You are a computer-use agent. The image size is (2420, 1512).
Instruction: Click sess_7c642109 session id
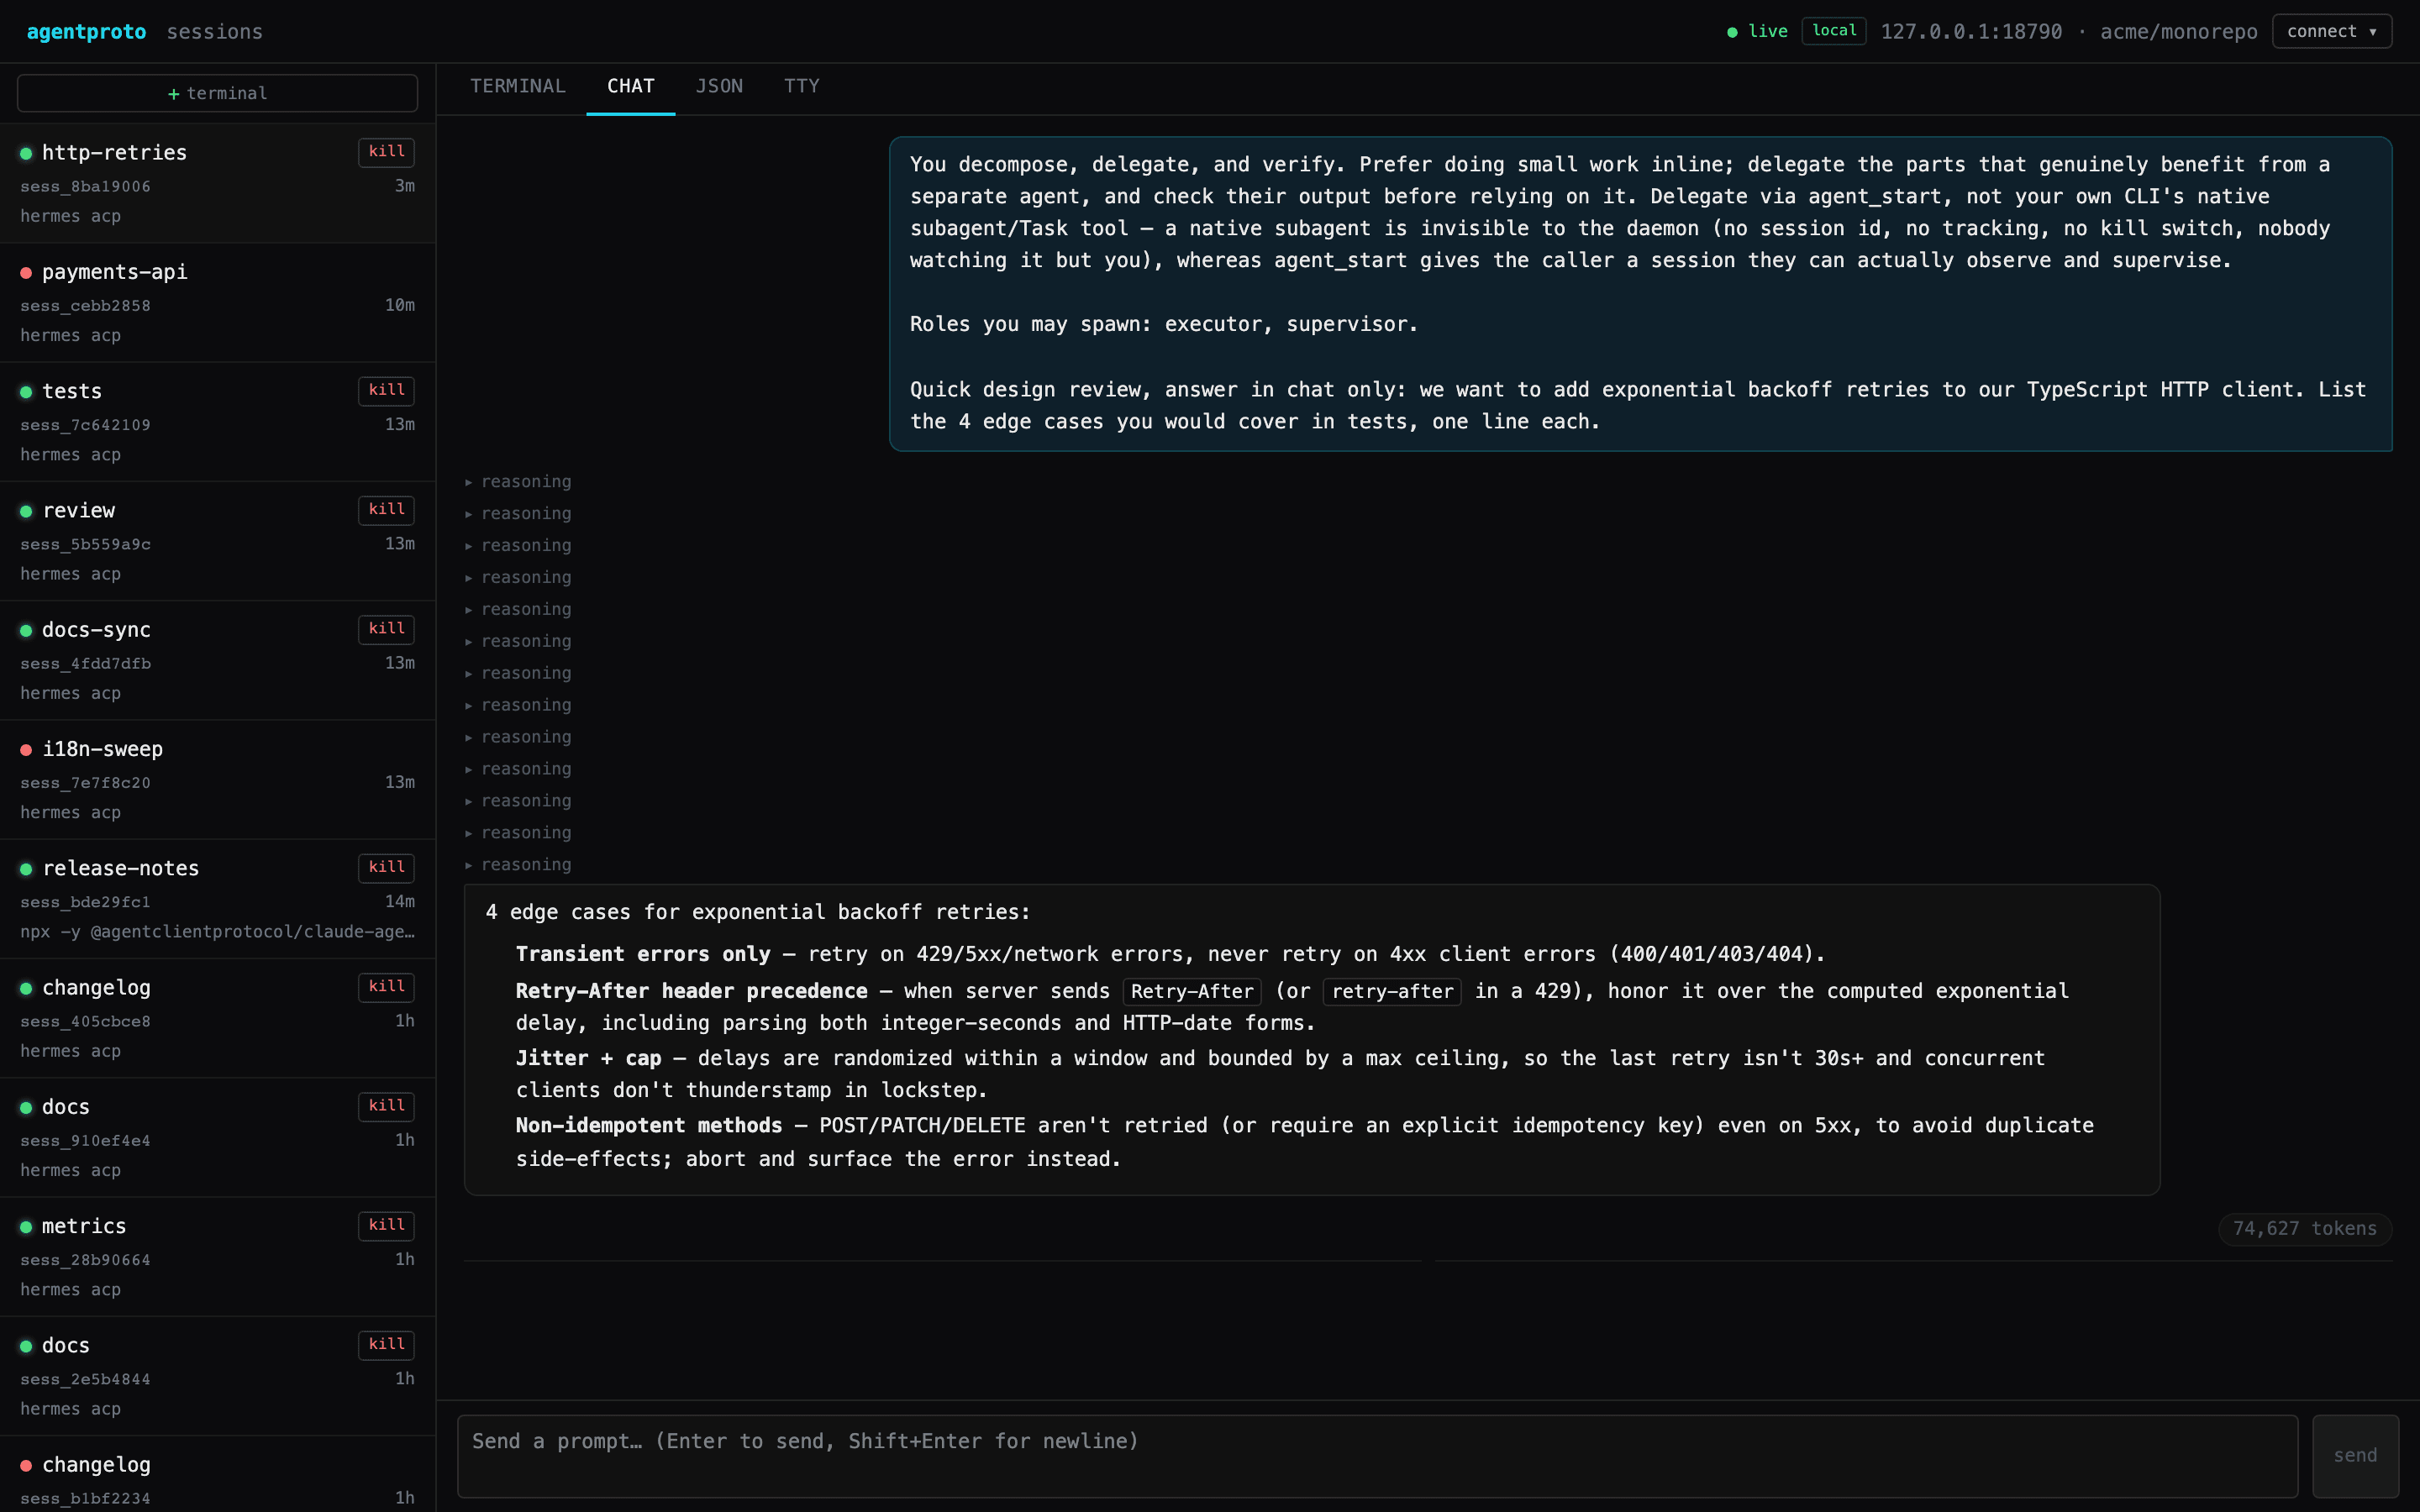pyautogui.click(x=85, y=425)
